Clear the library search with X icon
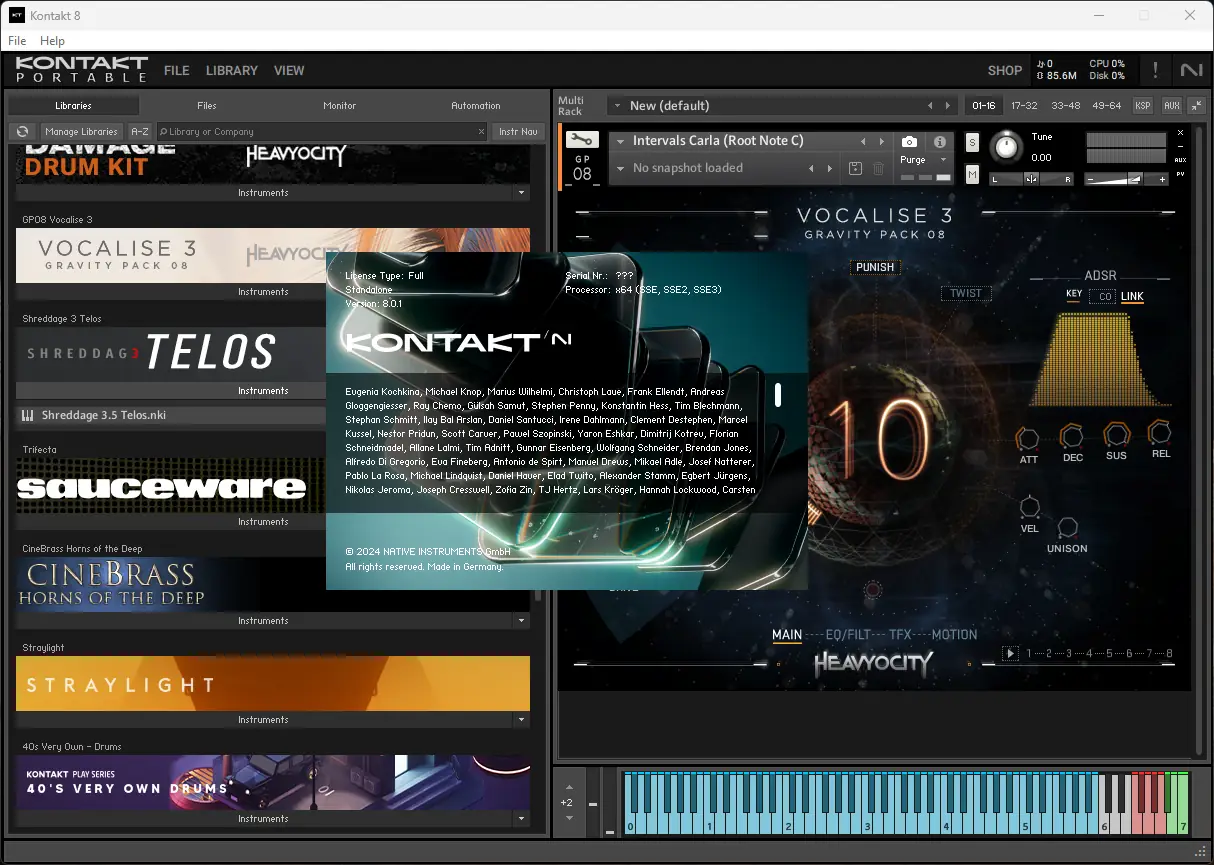 (x=481, y=132)
